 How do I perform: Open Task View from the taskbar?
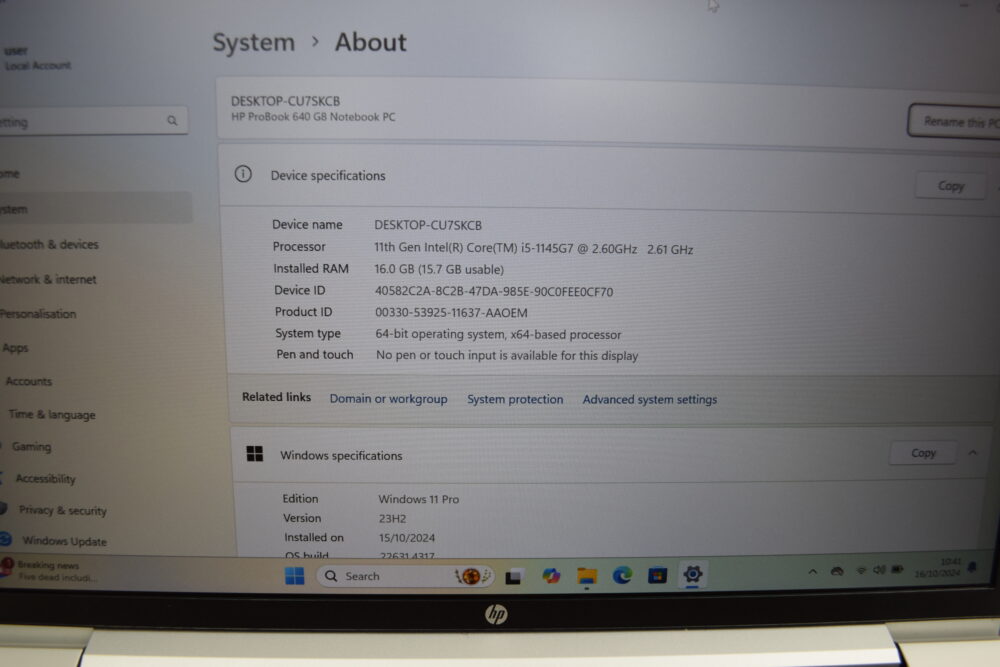tap(514, 576)
